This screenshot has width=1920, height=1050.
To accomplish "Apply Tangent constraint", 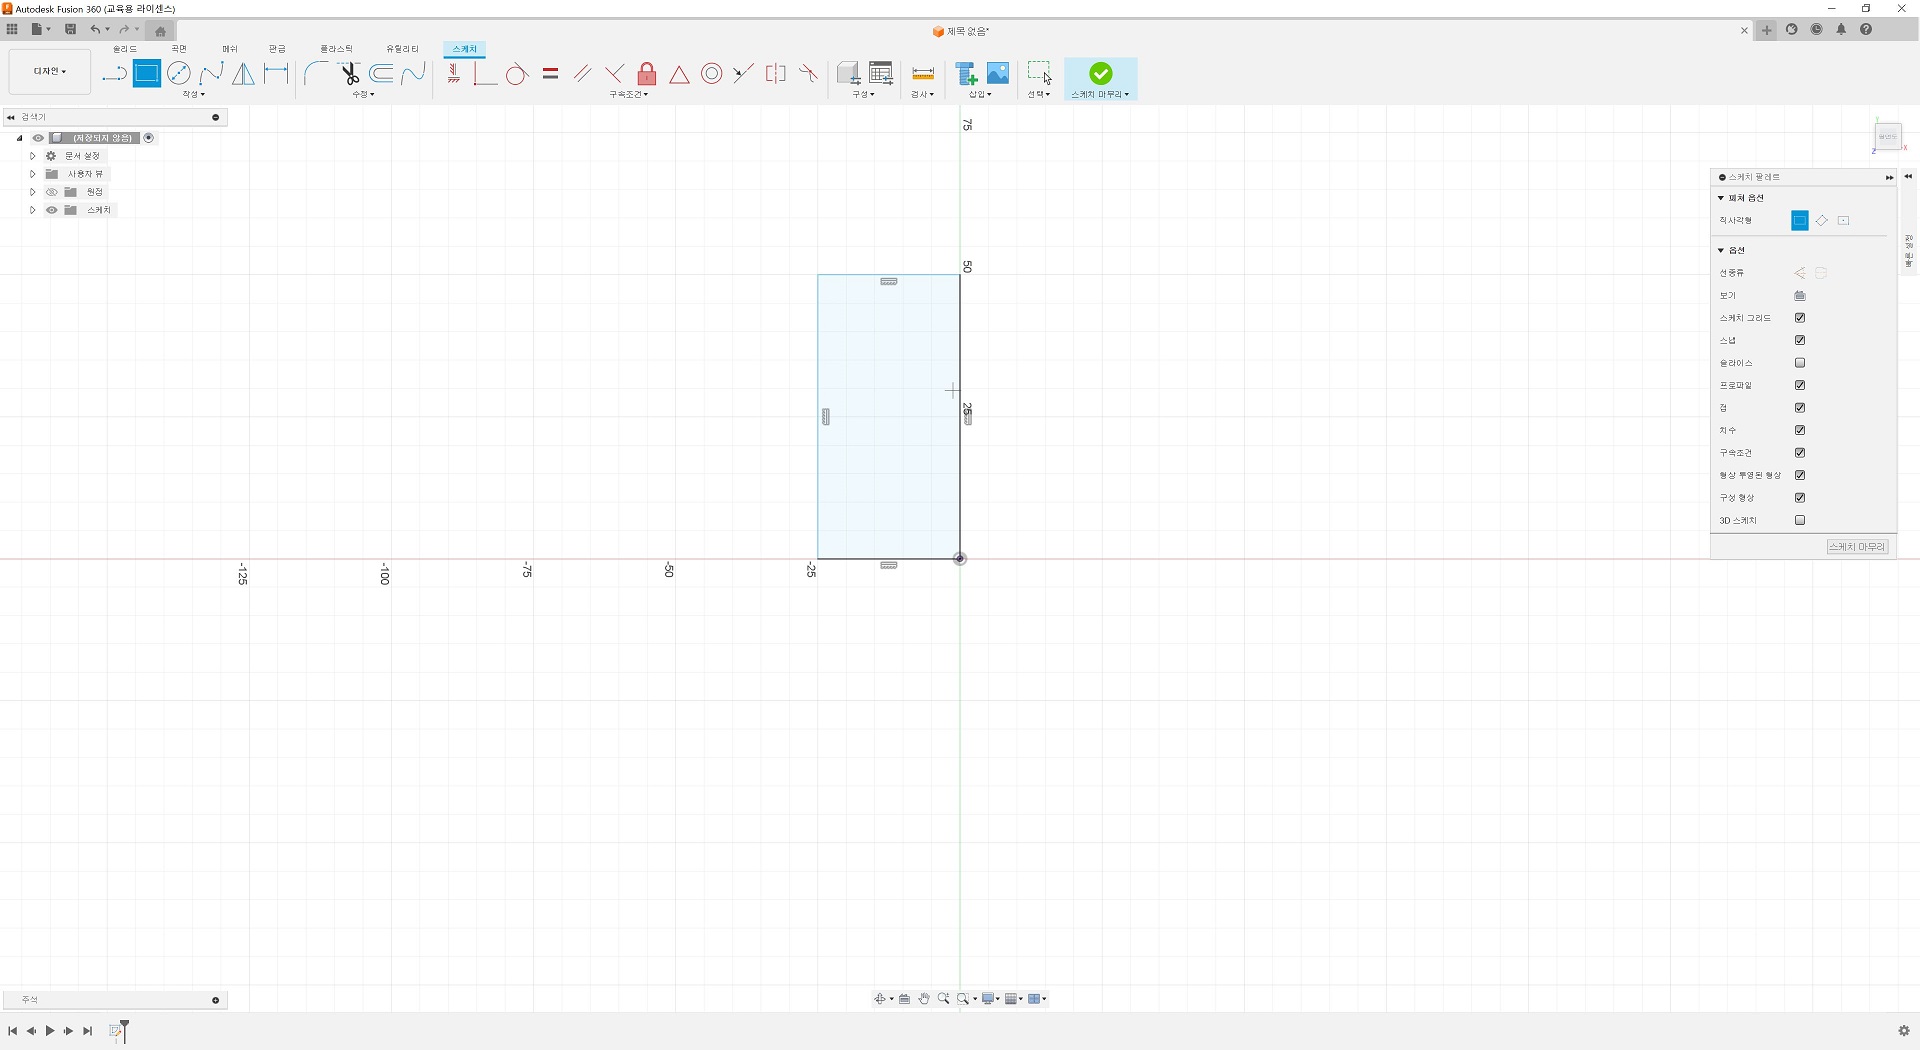I will coord(517,74).
